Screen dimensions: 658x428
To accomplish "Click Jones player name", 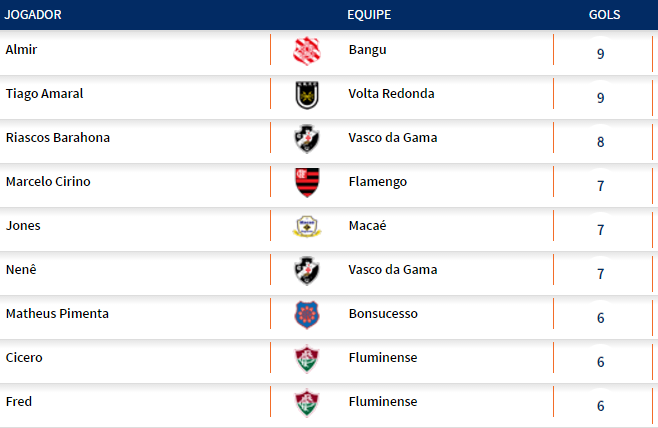I will (23, 225).
